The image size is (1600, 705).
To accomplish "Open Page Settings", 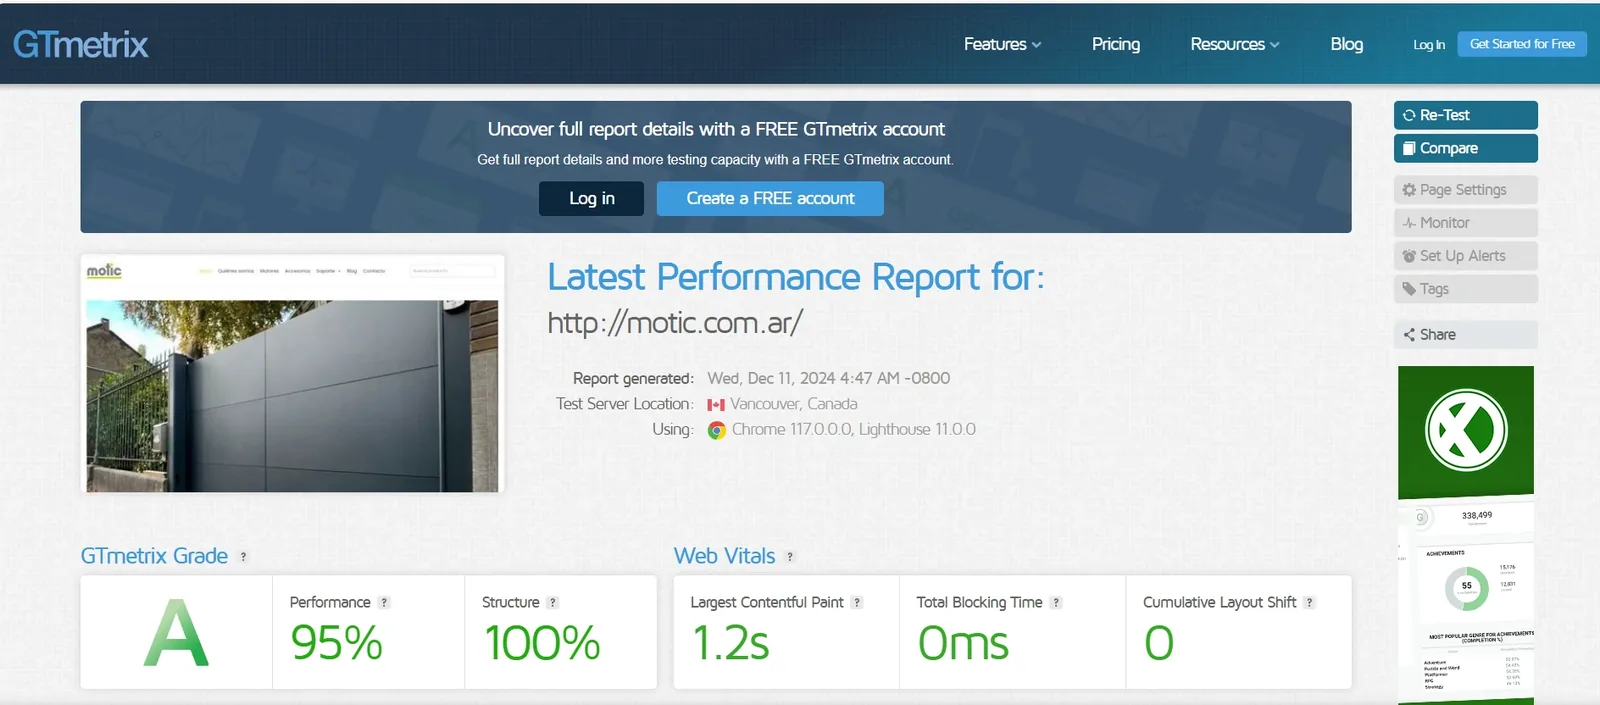I will pyautogui.click(x=1466, y=189).
